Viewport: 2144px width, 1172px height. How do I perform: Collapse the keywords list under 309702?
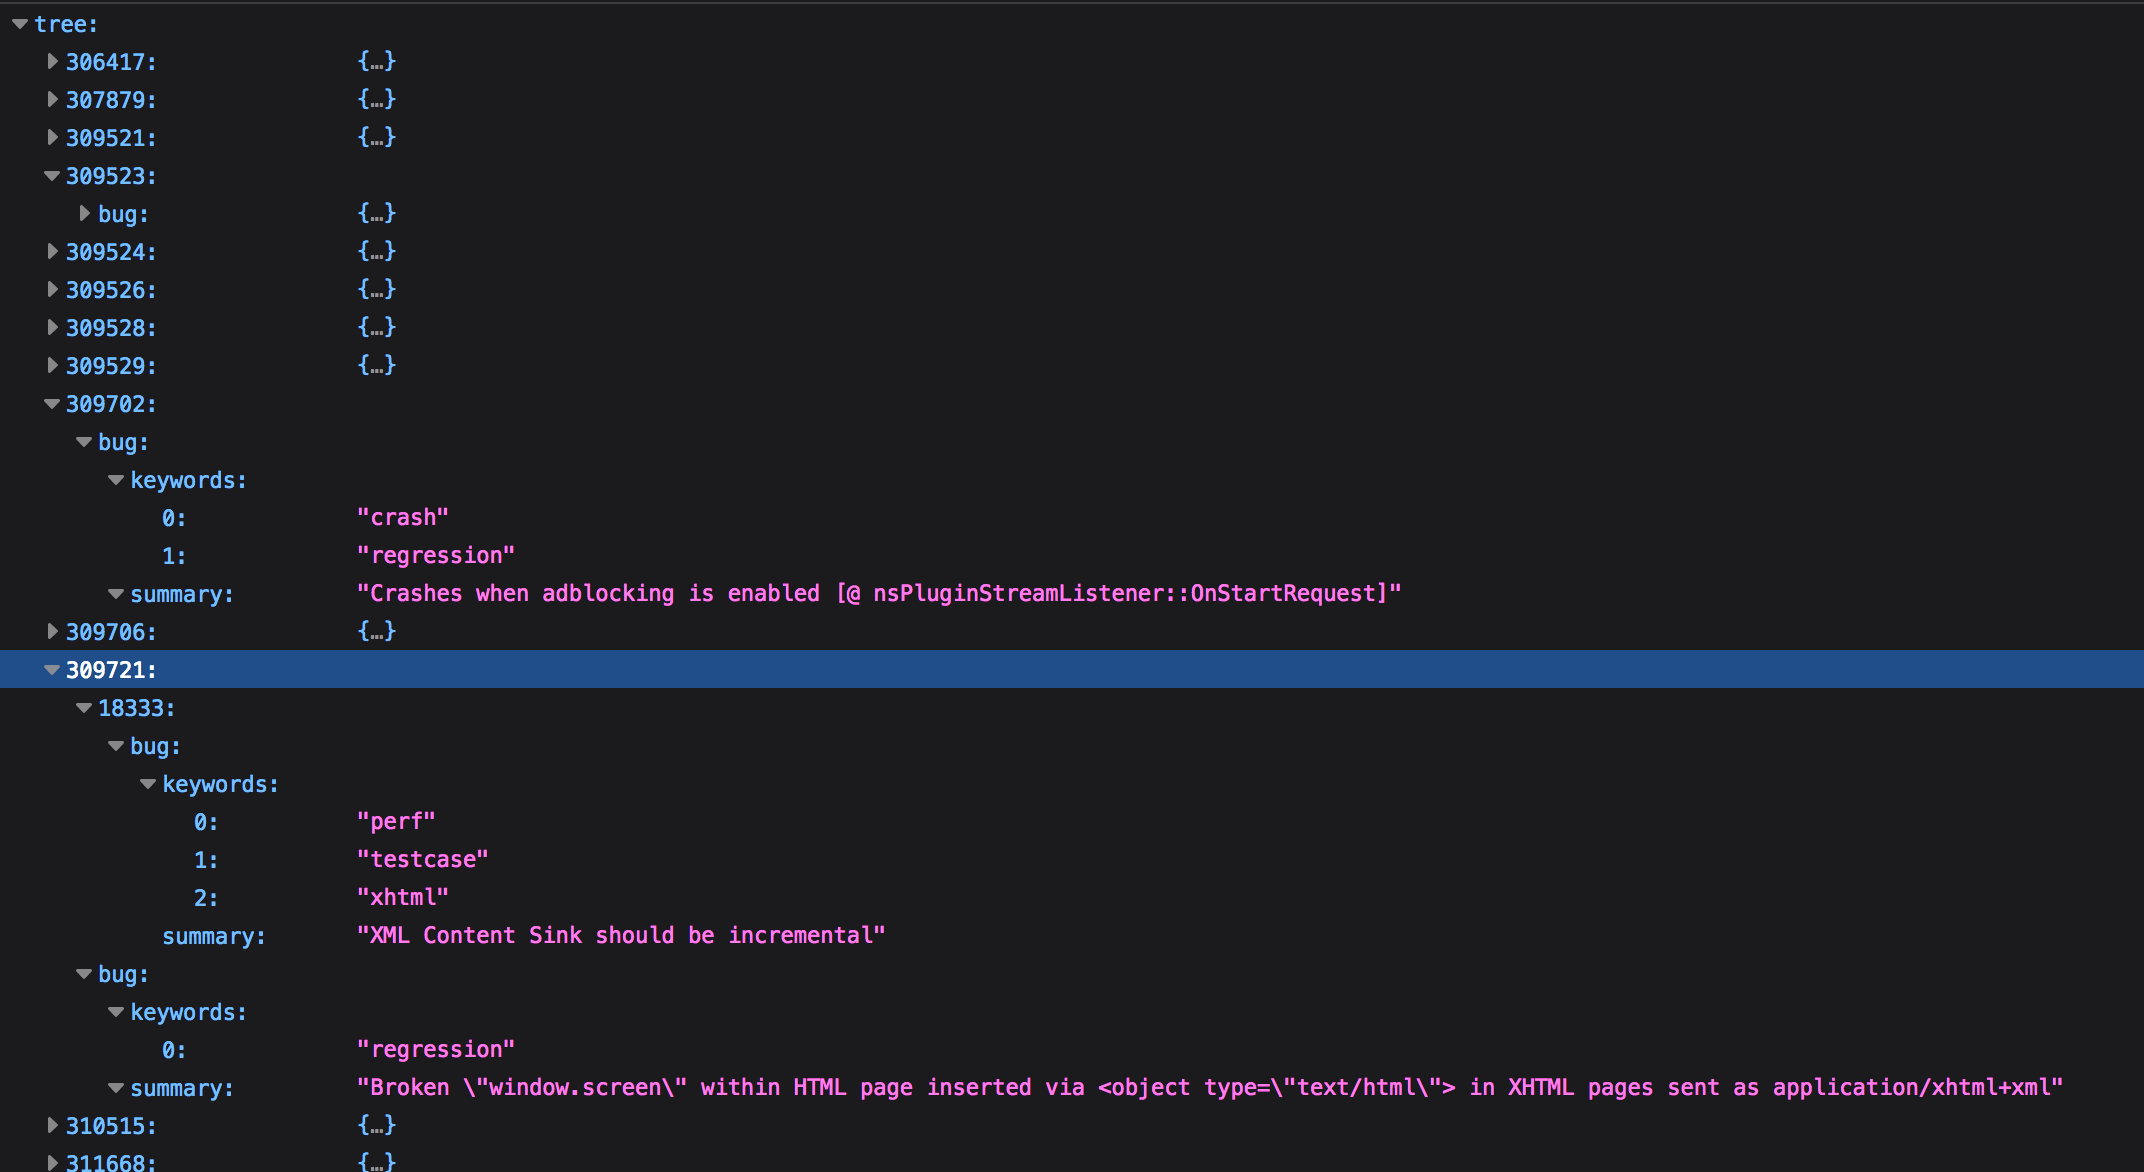pyautogui.click(x=116, y=479)
